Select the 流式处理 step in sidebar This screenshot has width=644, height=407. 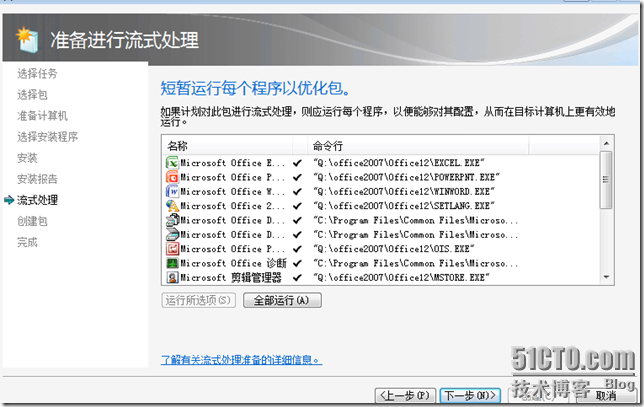click(37, 200)
